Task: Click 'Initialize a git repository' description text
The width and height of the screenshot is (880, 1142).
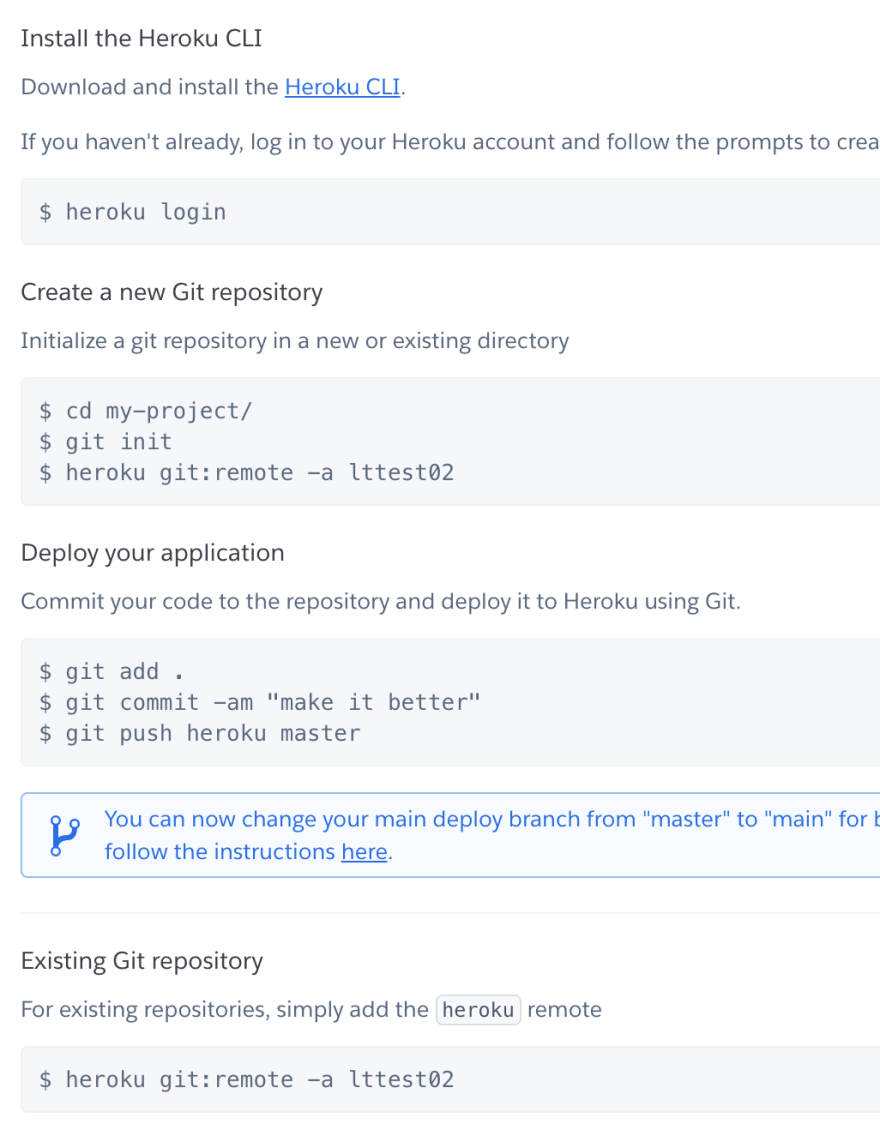Action: click(295, 341)
